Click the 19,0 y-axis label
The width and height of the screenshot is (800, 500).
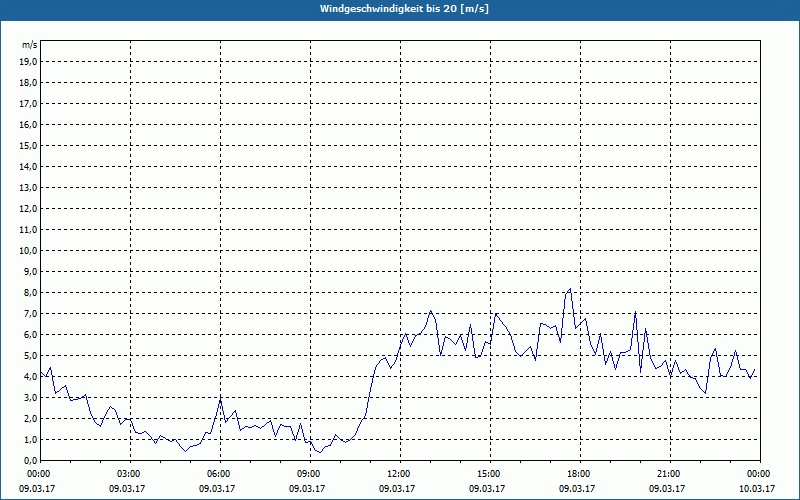pos(28,62)
